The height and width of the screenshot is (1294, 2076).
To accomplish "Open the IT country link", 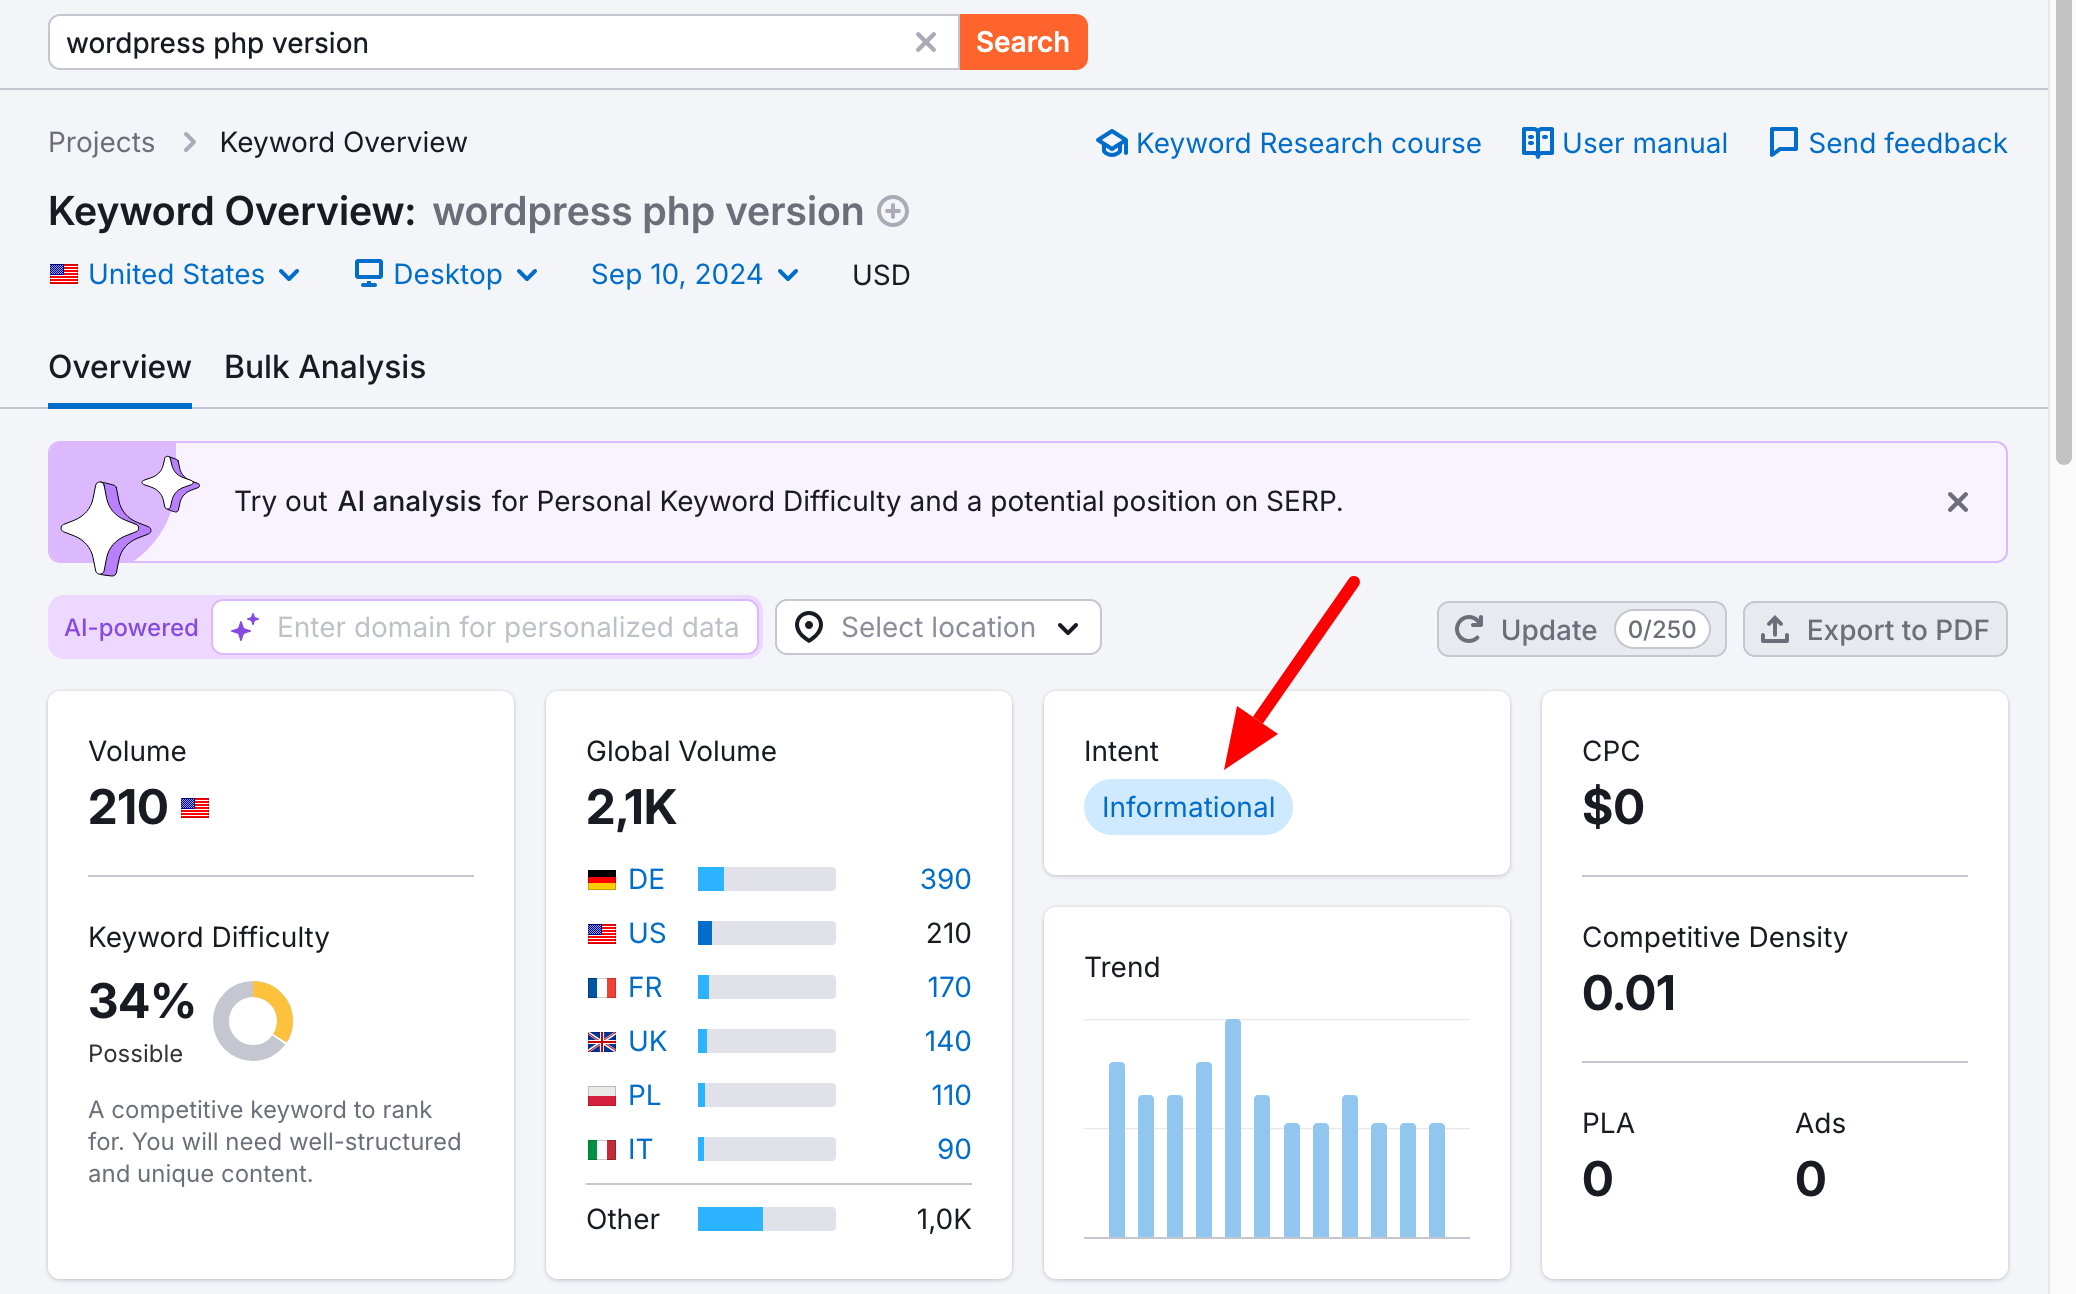I will (640, 1149).
